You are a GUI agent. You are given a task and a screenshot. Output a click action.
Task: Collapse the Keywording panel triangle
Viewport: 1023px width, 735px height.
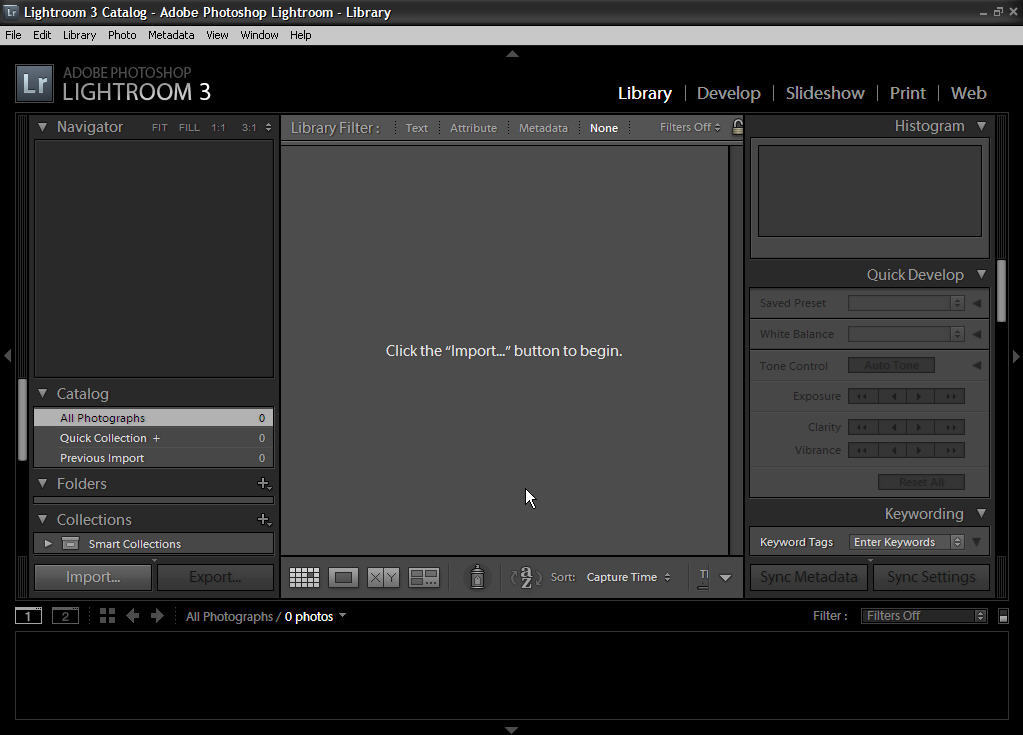pos(981,513)
